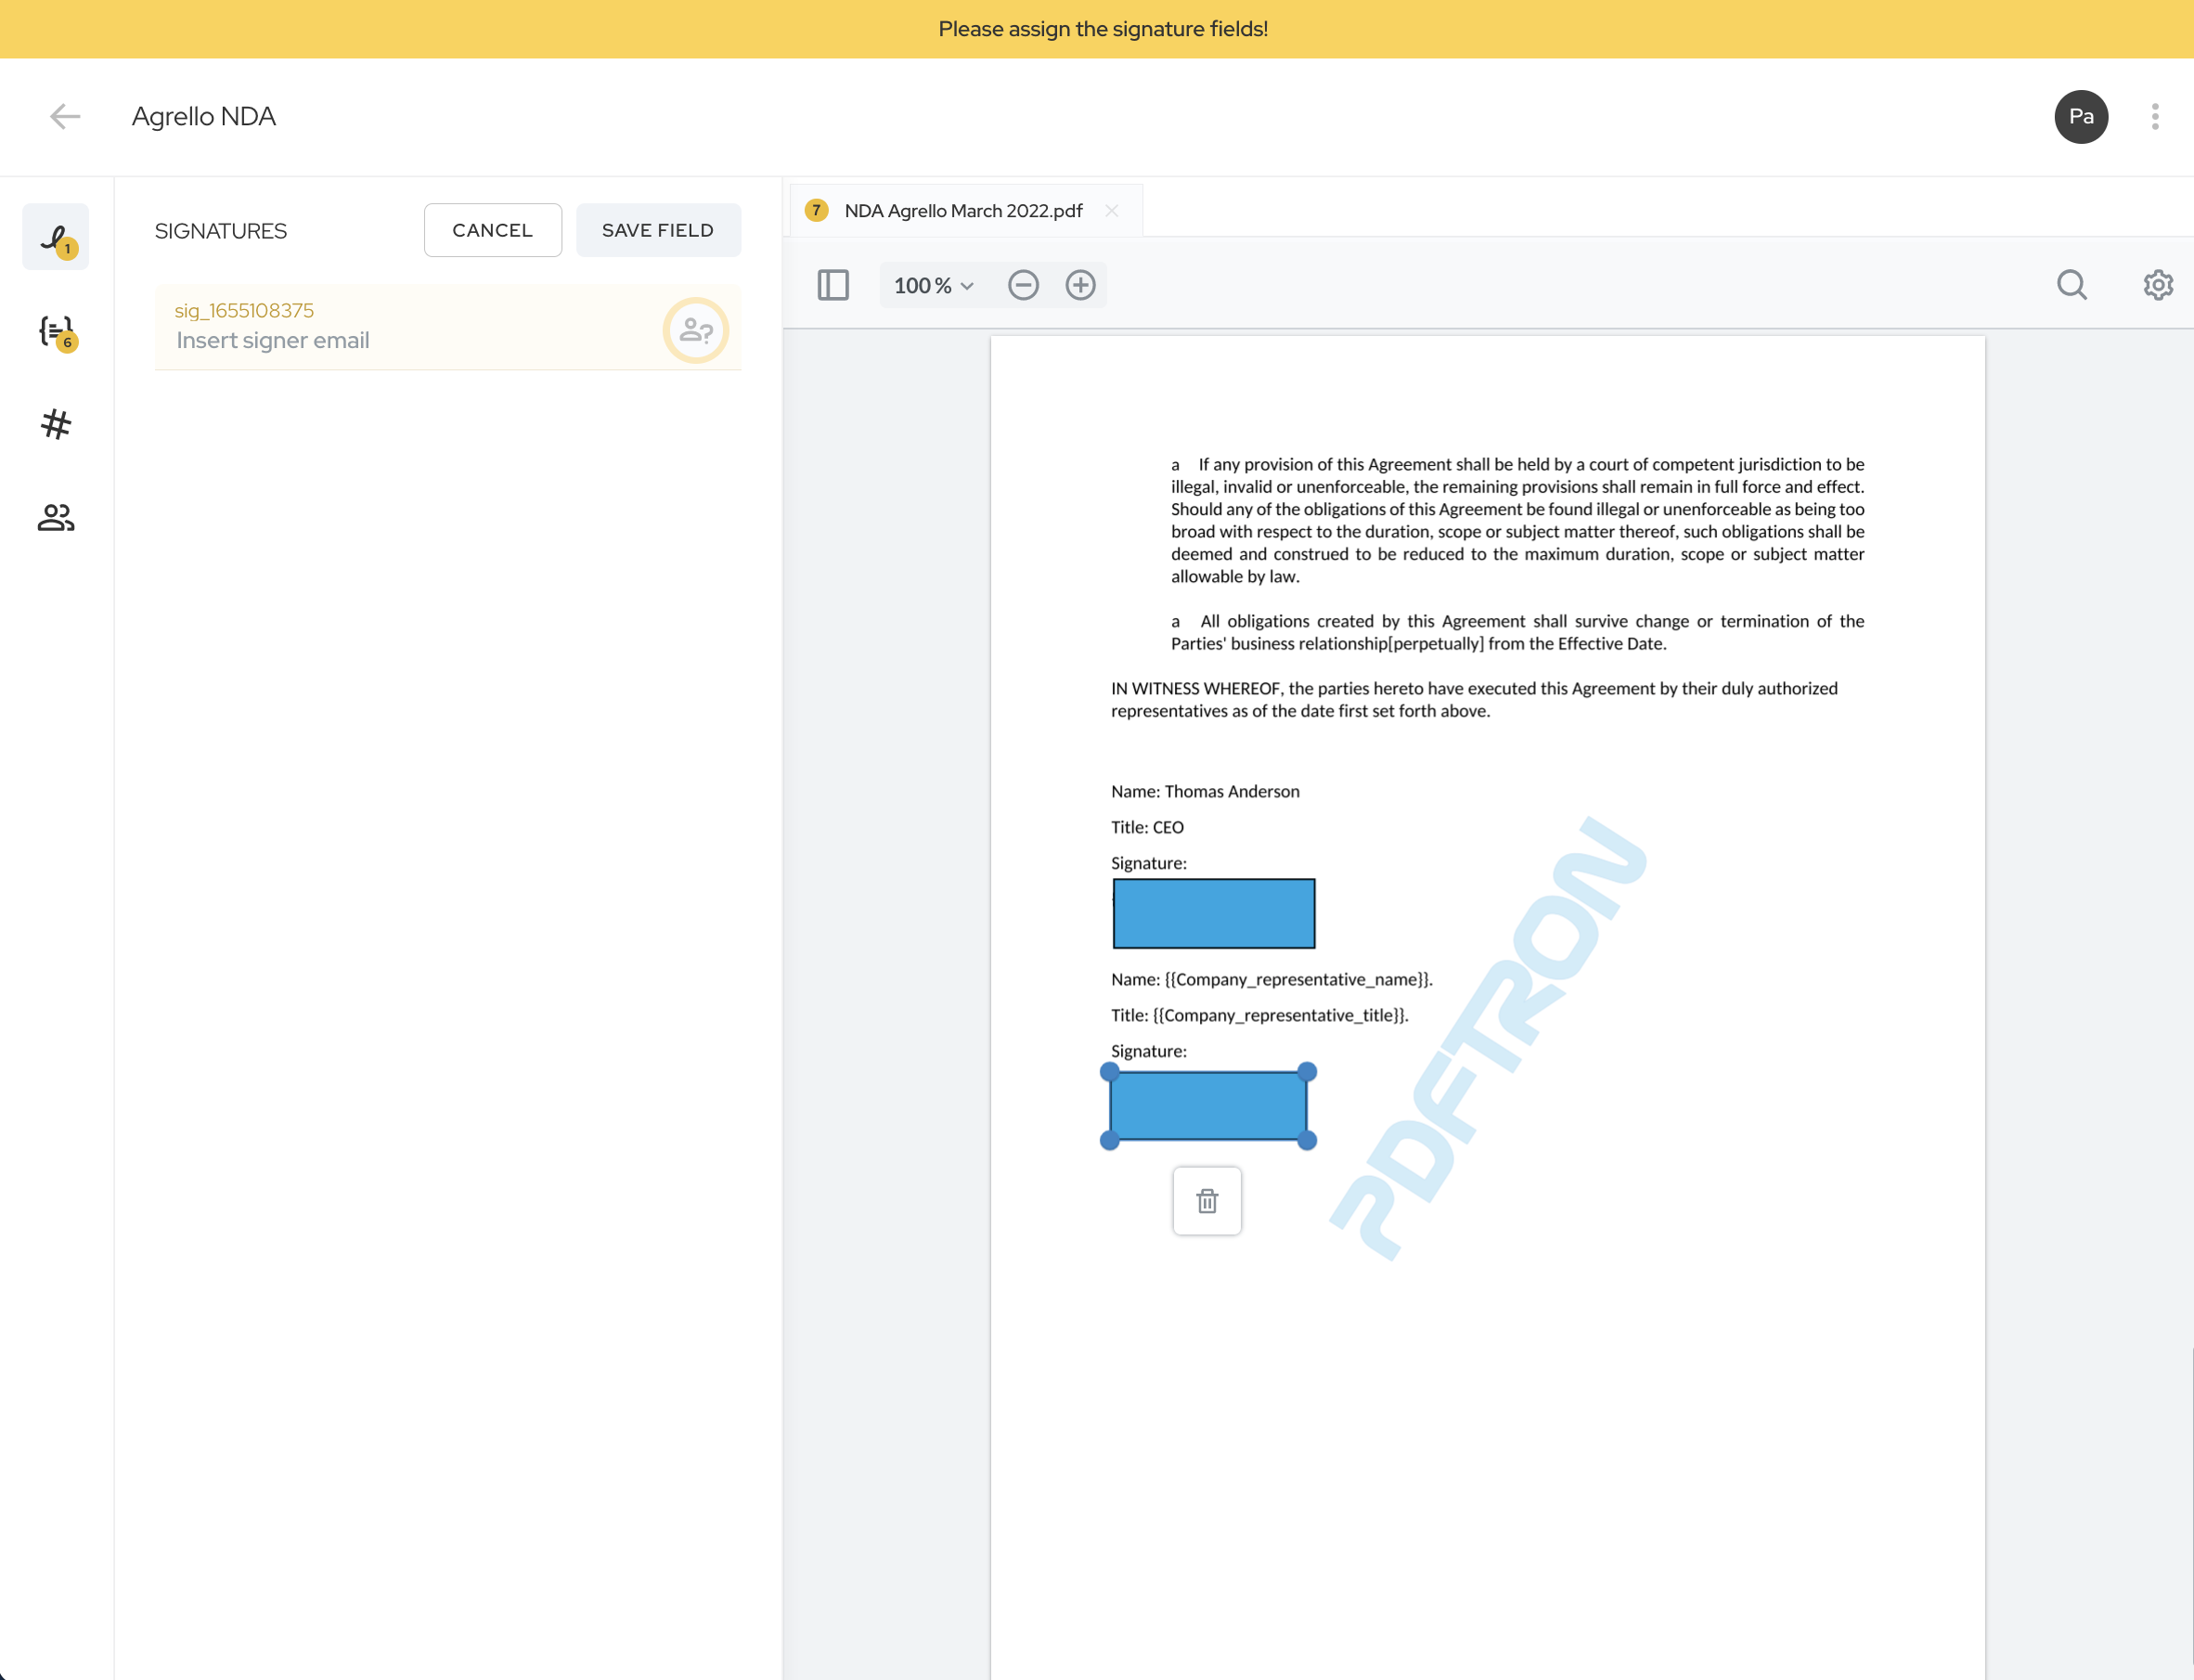Select the Thomas Anderson signature box
The image size is (2194, 1680).
tap(1213, 913)
